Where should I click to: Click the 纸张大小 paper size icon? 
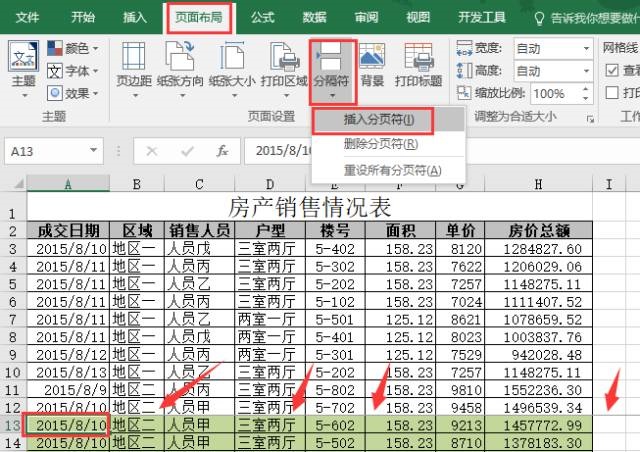(232, 56)
